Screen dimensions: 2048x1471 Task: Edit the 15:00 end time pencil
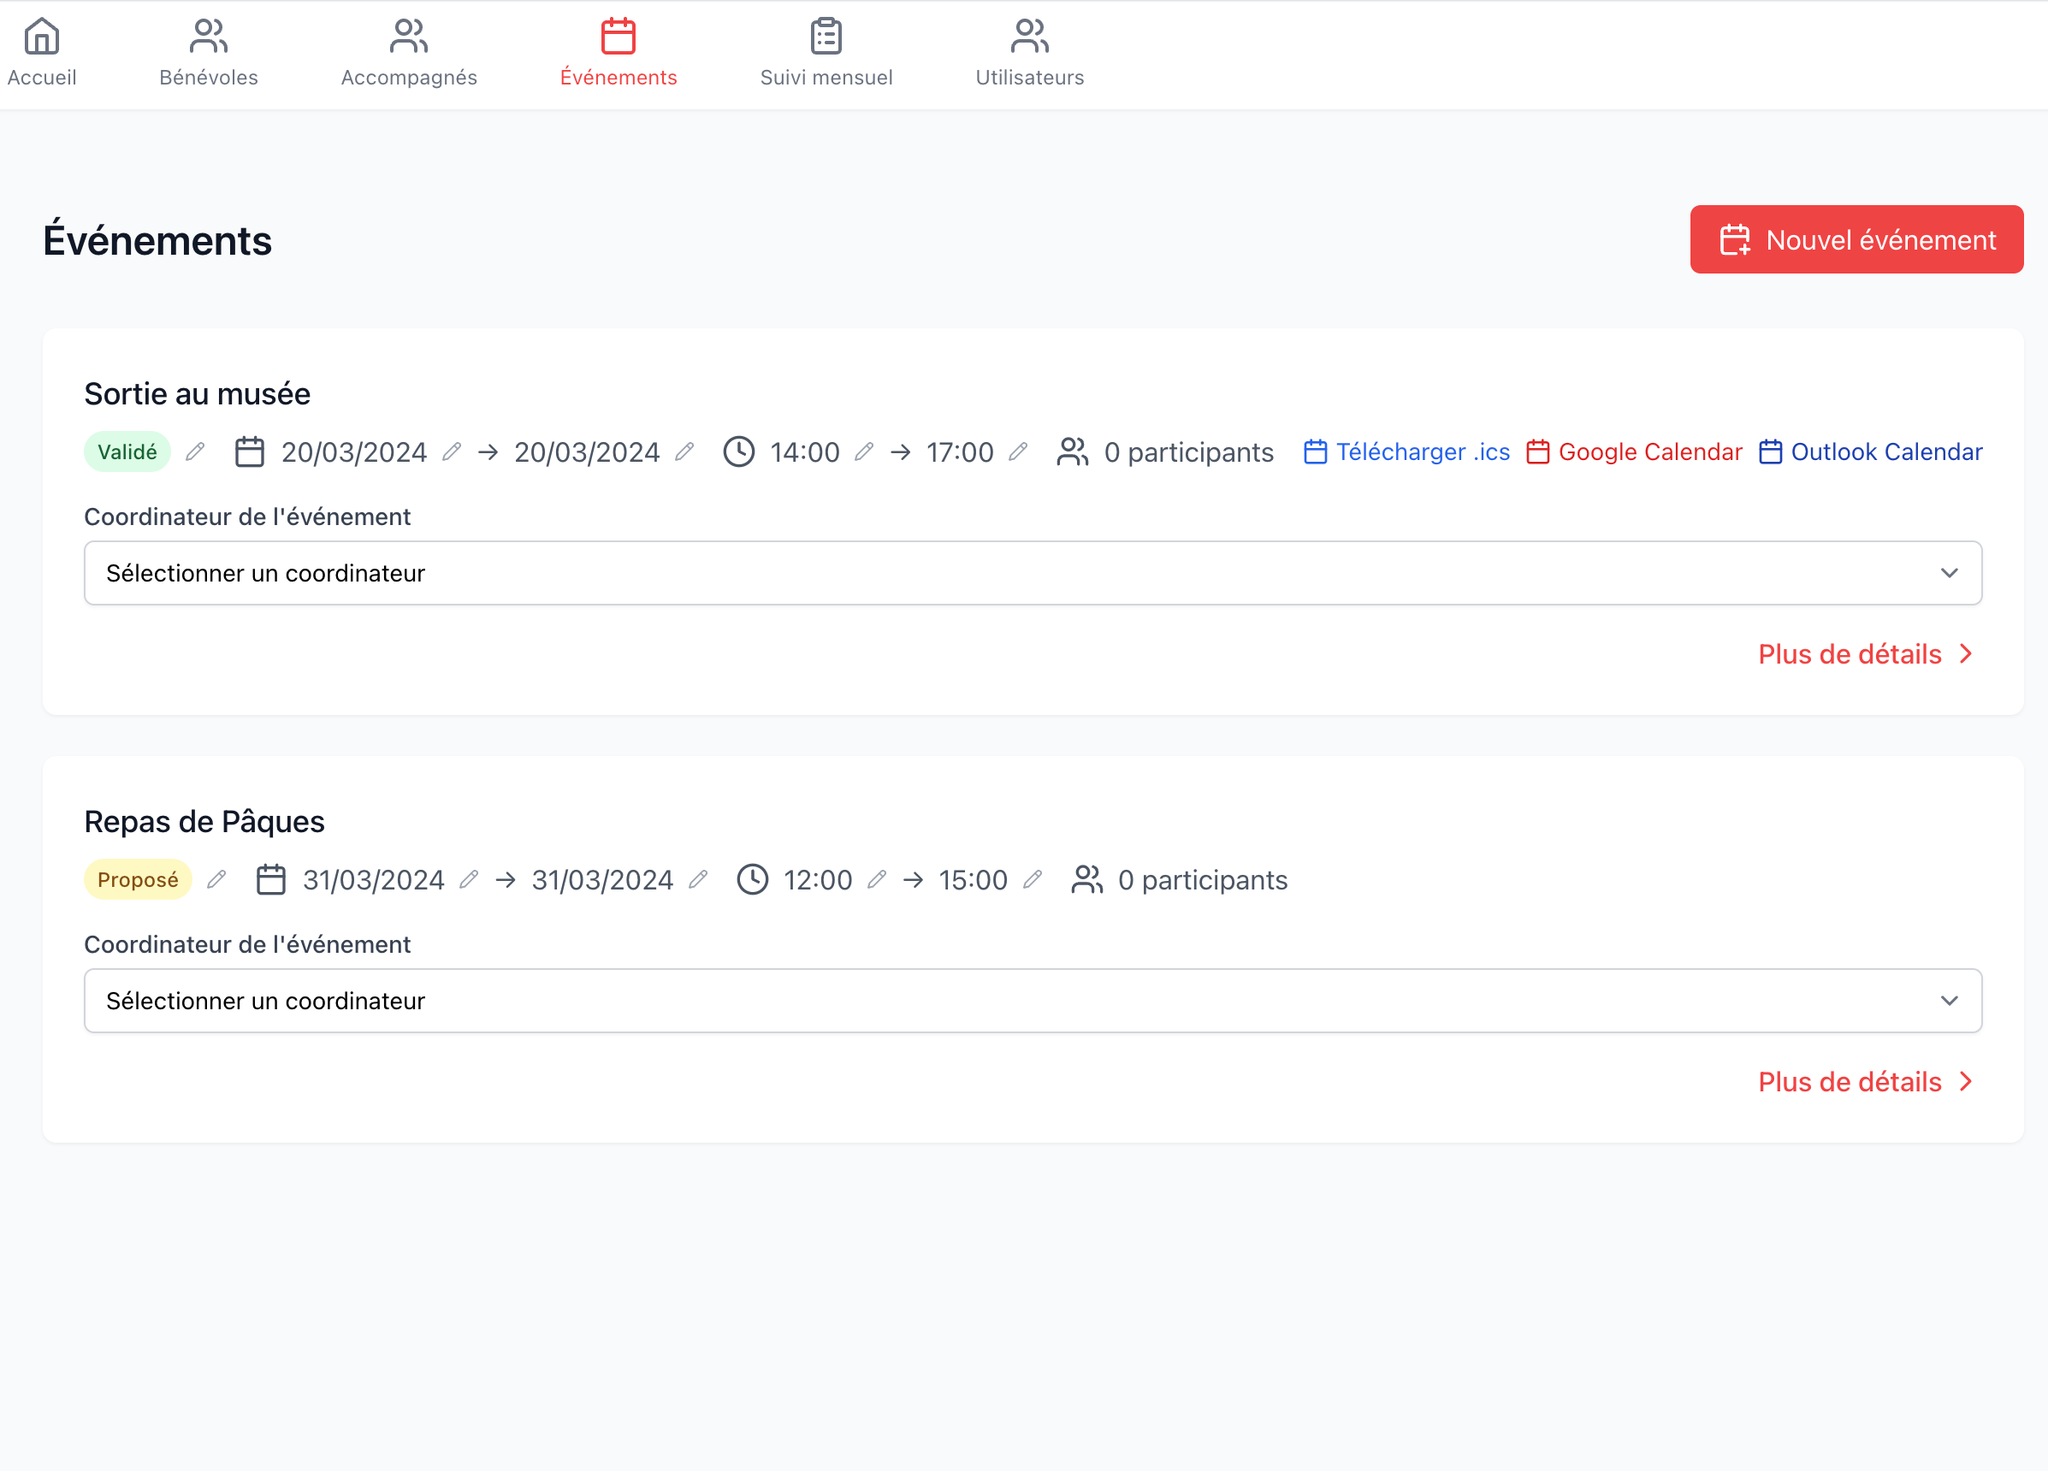[x=1033, y=880]
